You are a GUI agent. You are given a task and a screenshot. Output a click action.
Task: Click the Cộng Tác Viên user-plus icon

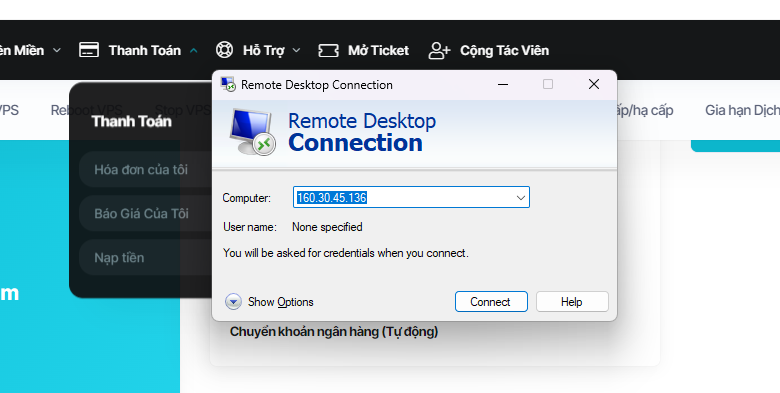coord(439,50)
